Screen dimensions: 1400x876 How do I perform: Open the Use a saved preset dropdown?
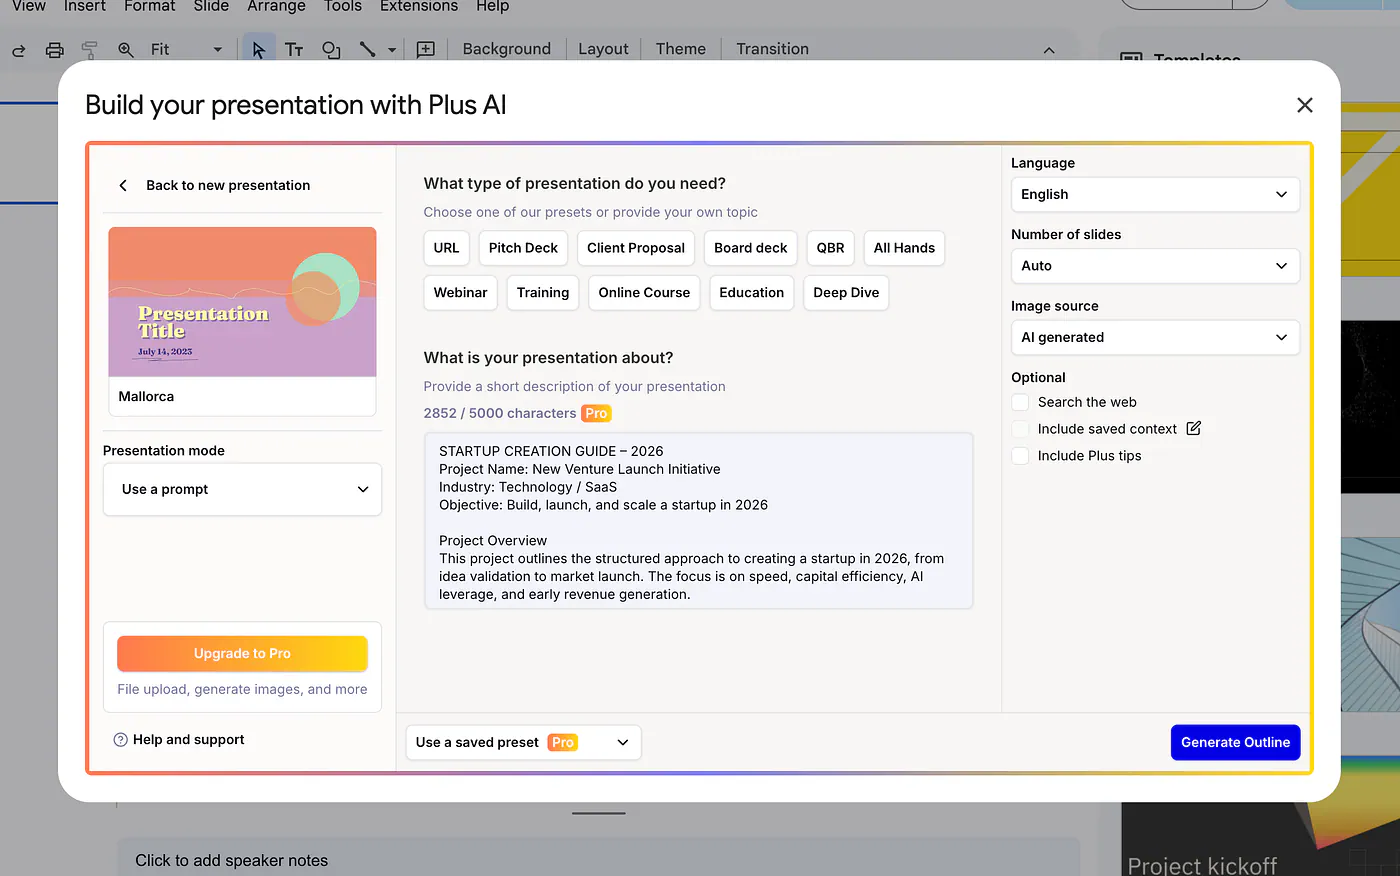tap(523, 742)
